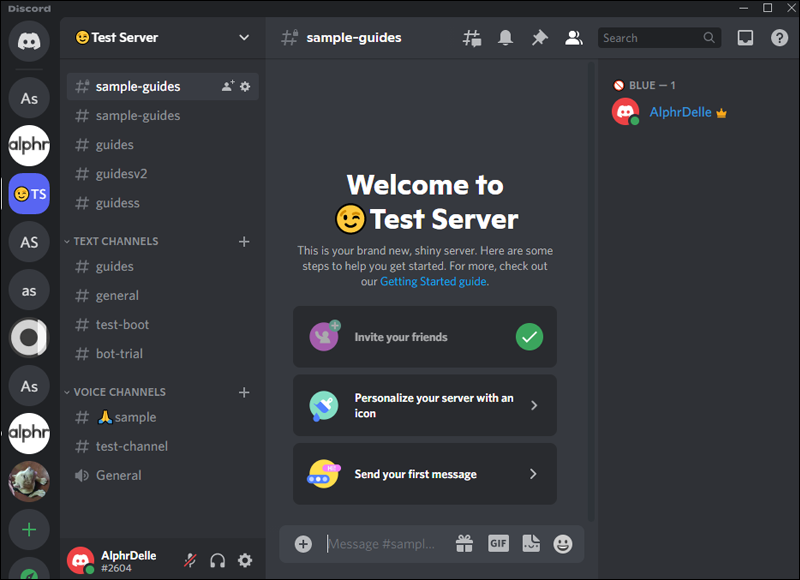Show pinned messages
Image resolution: width=800 pixels, height=580 pixels.
539,38
